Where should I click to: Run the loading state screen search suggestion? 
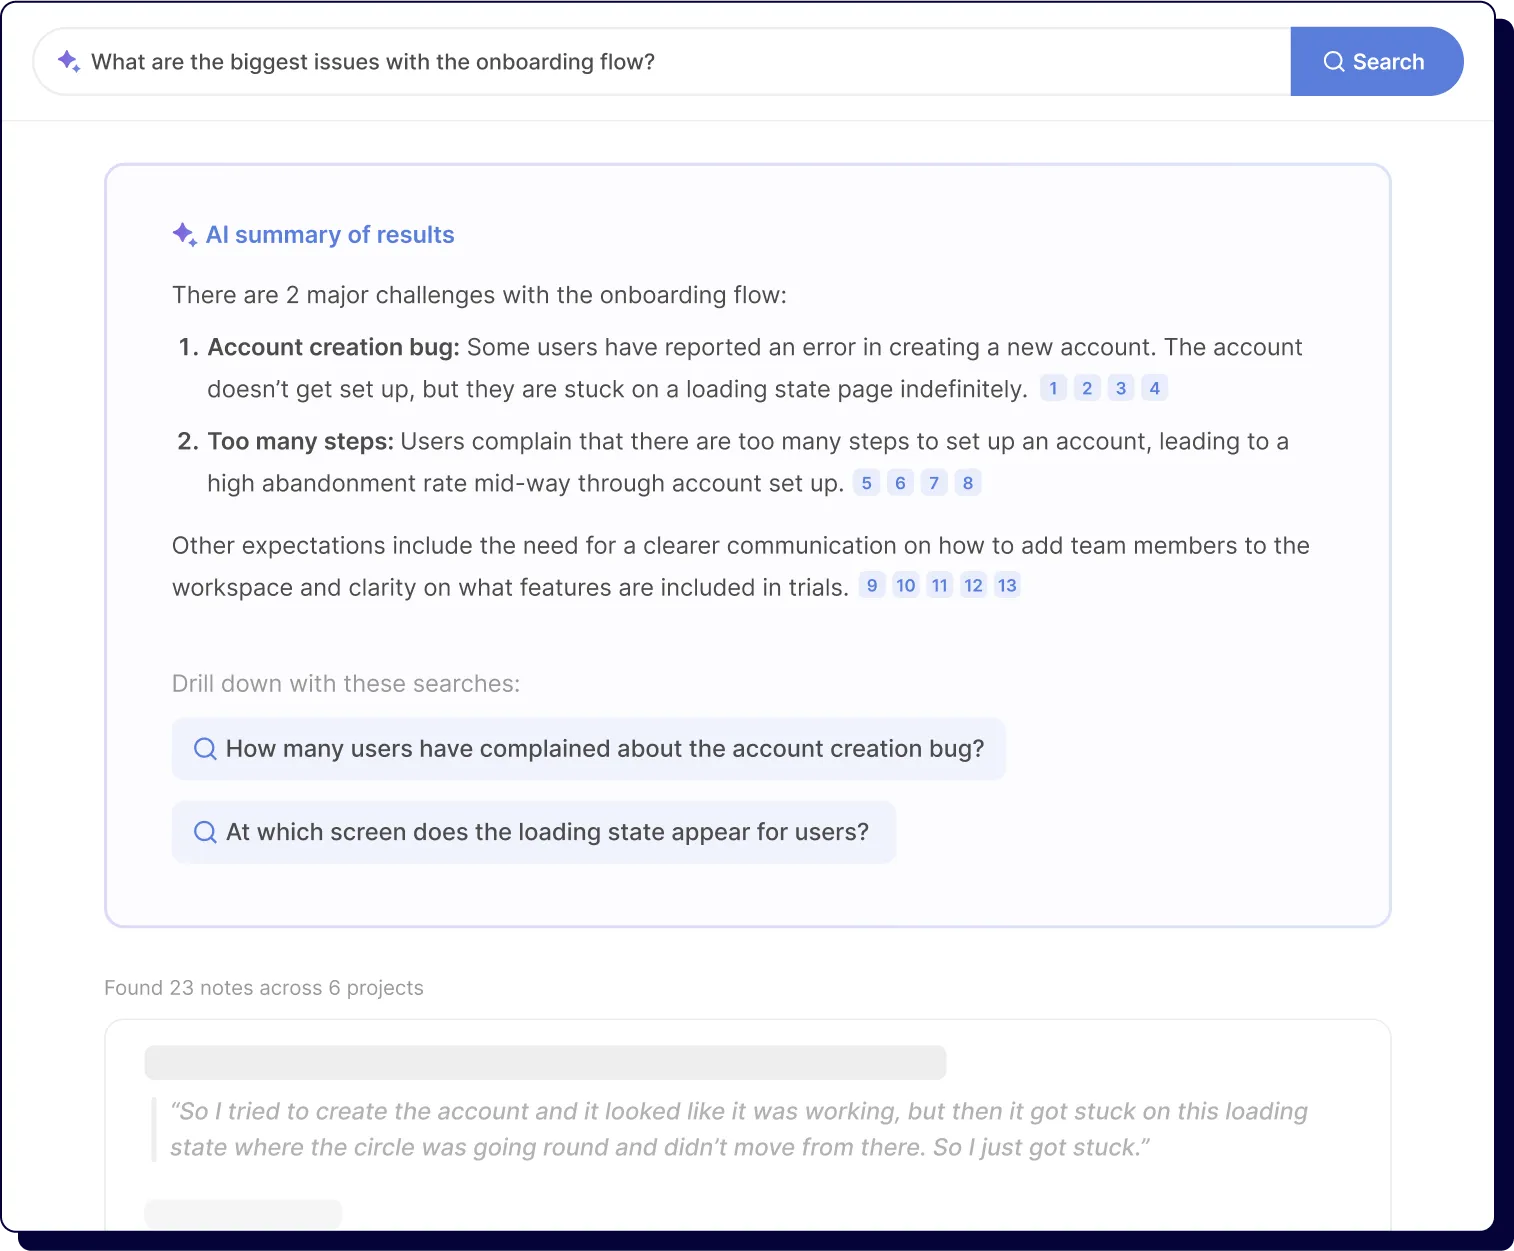pos(534,832)
